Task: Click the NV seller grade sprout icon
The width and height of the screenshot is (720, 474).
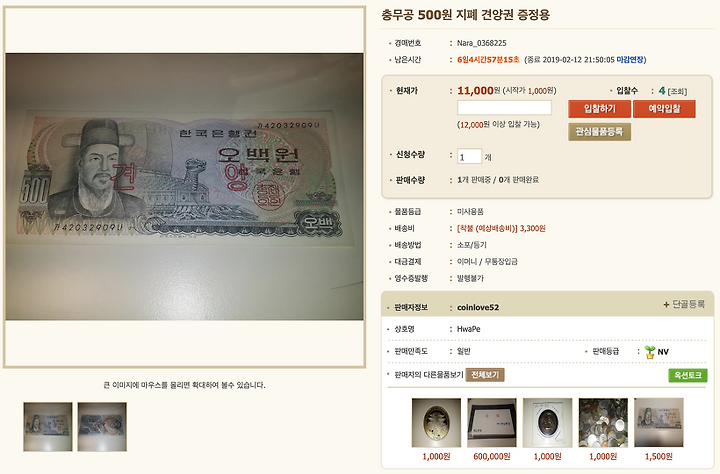Action: pos(650,352)
